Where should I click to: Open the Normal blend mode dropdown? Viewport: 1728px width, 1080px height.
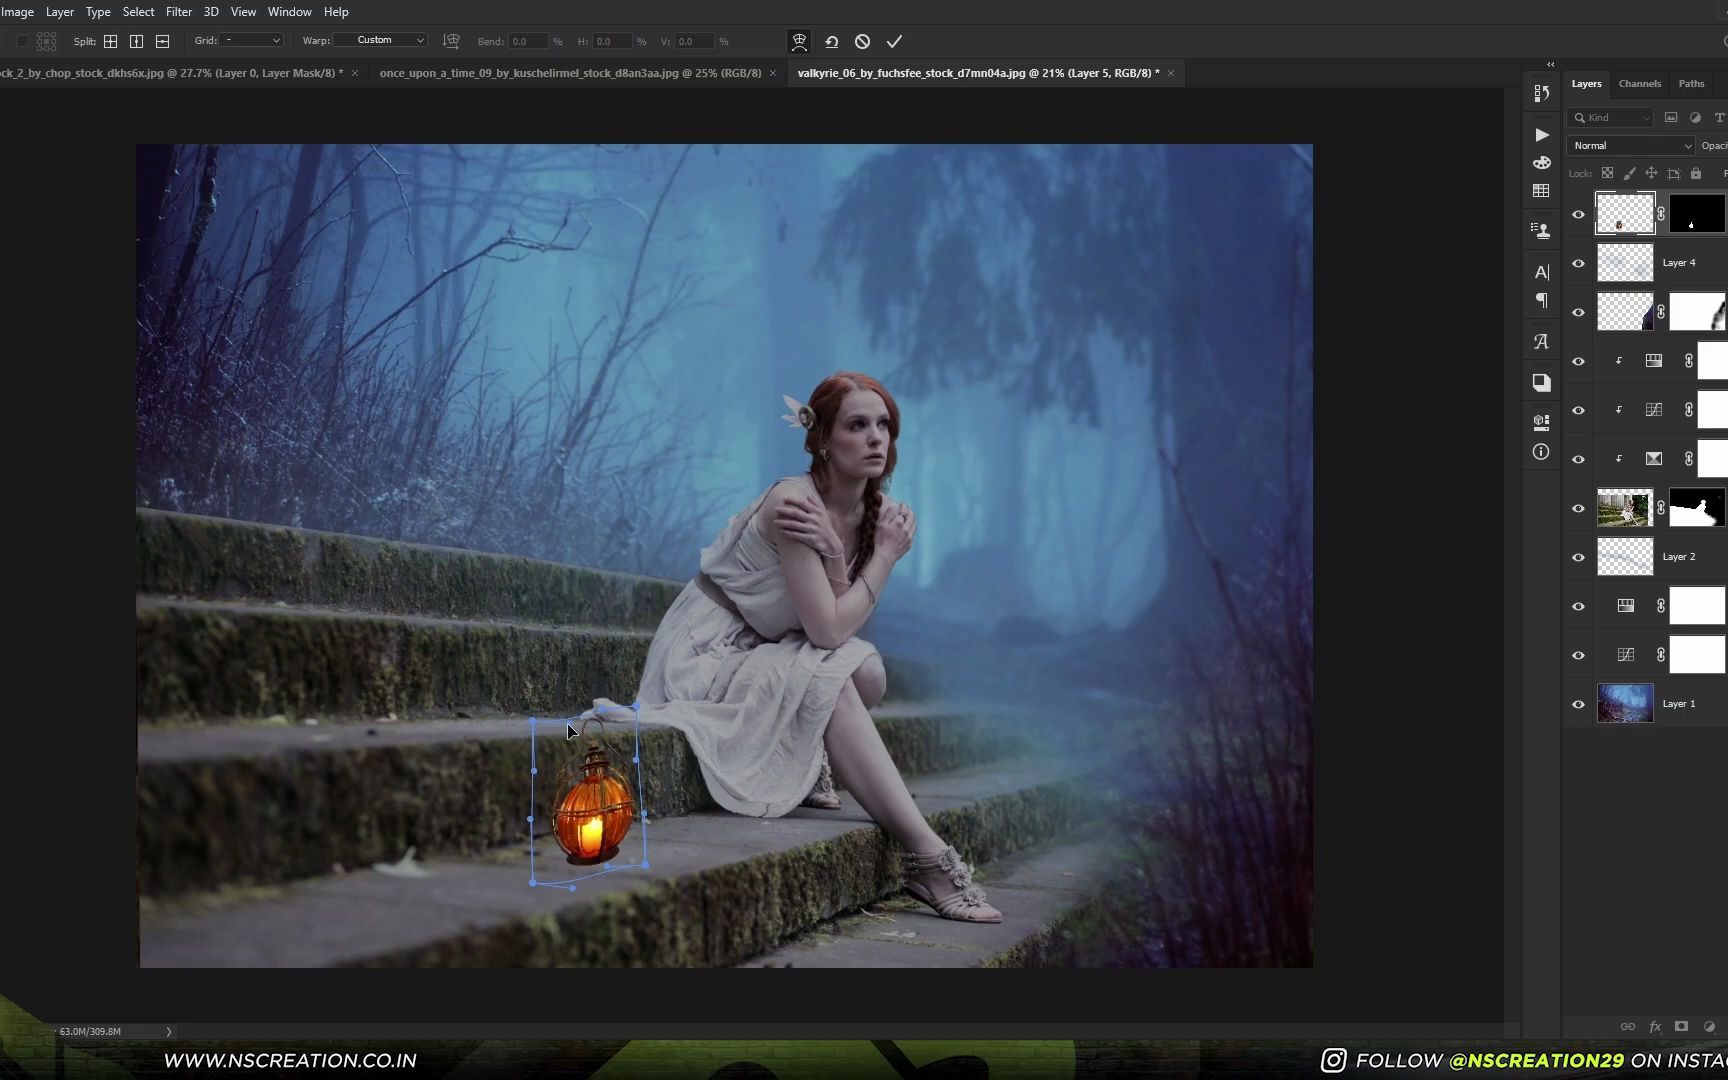(1630, 146)
